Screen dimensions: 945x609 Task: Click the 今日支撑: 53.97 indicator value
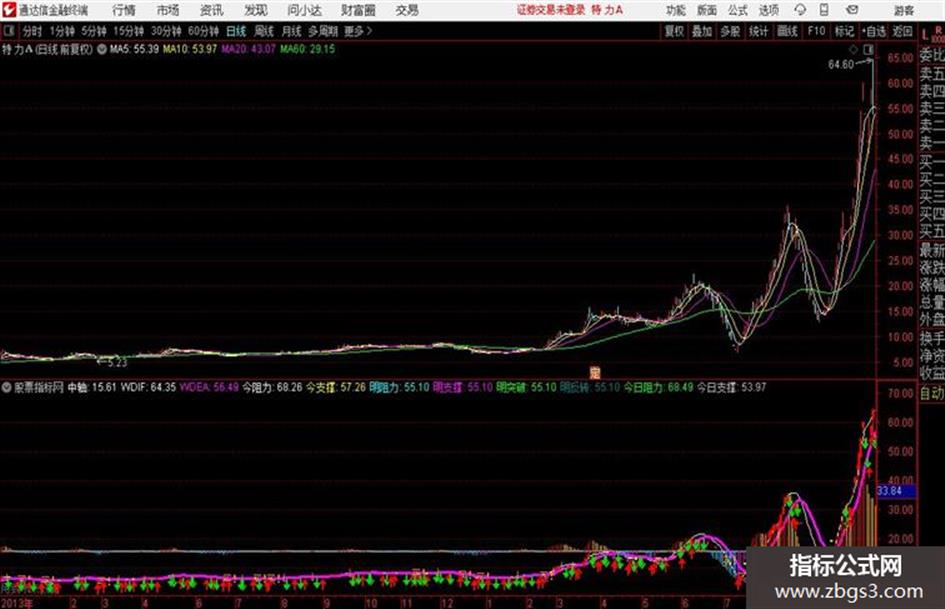731,387
